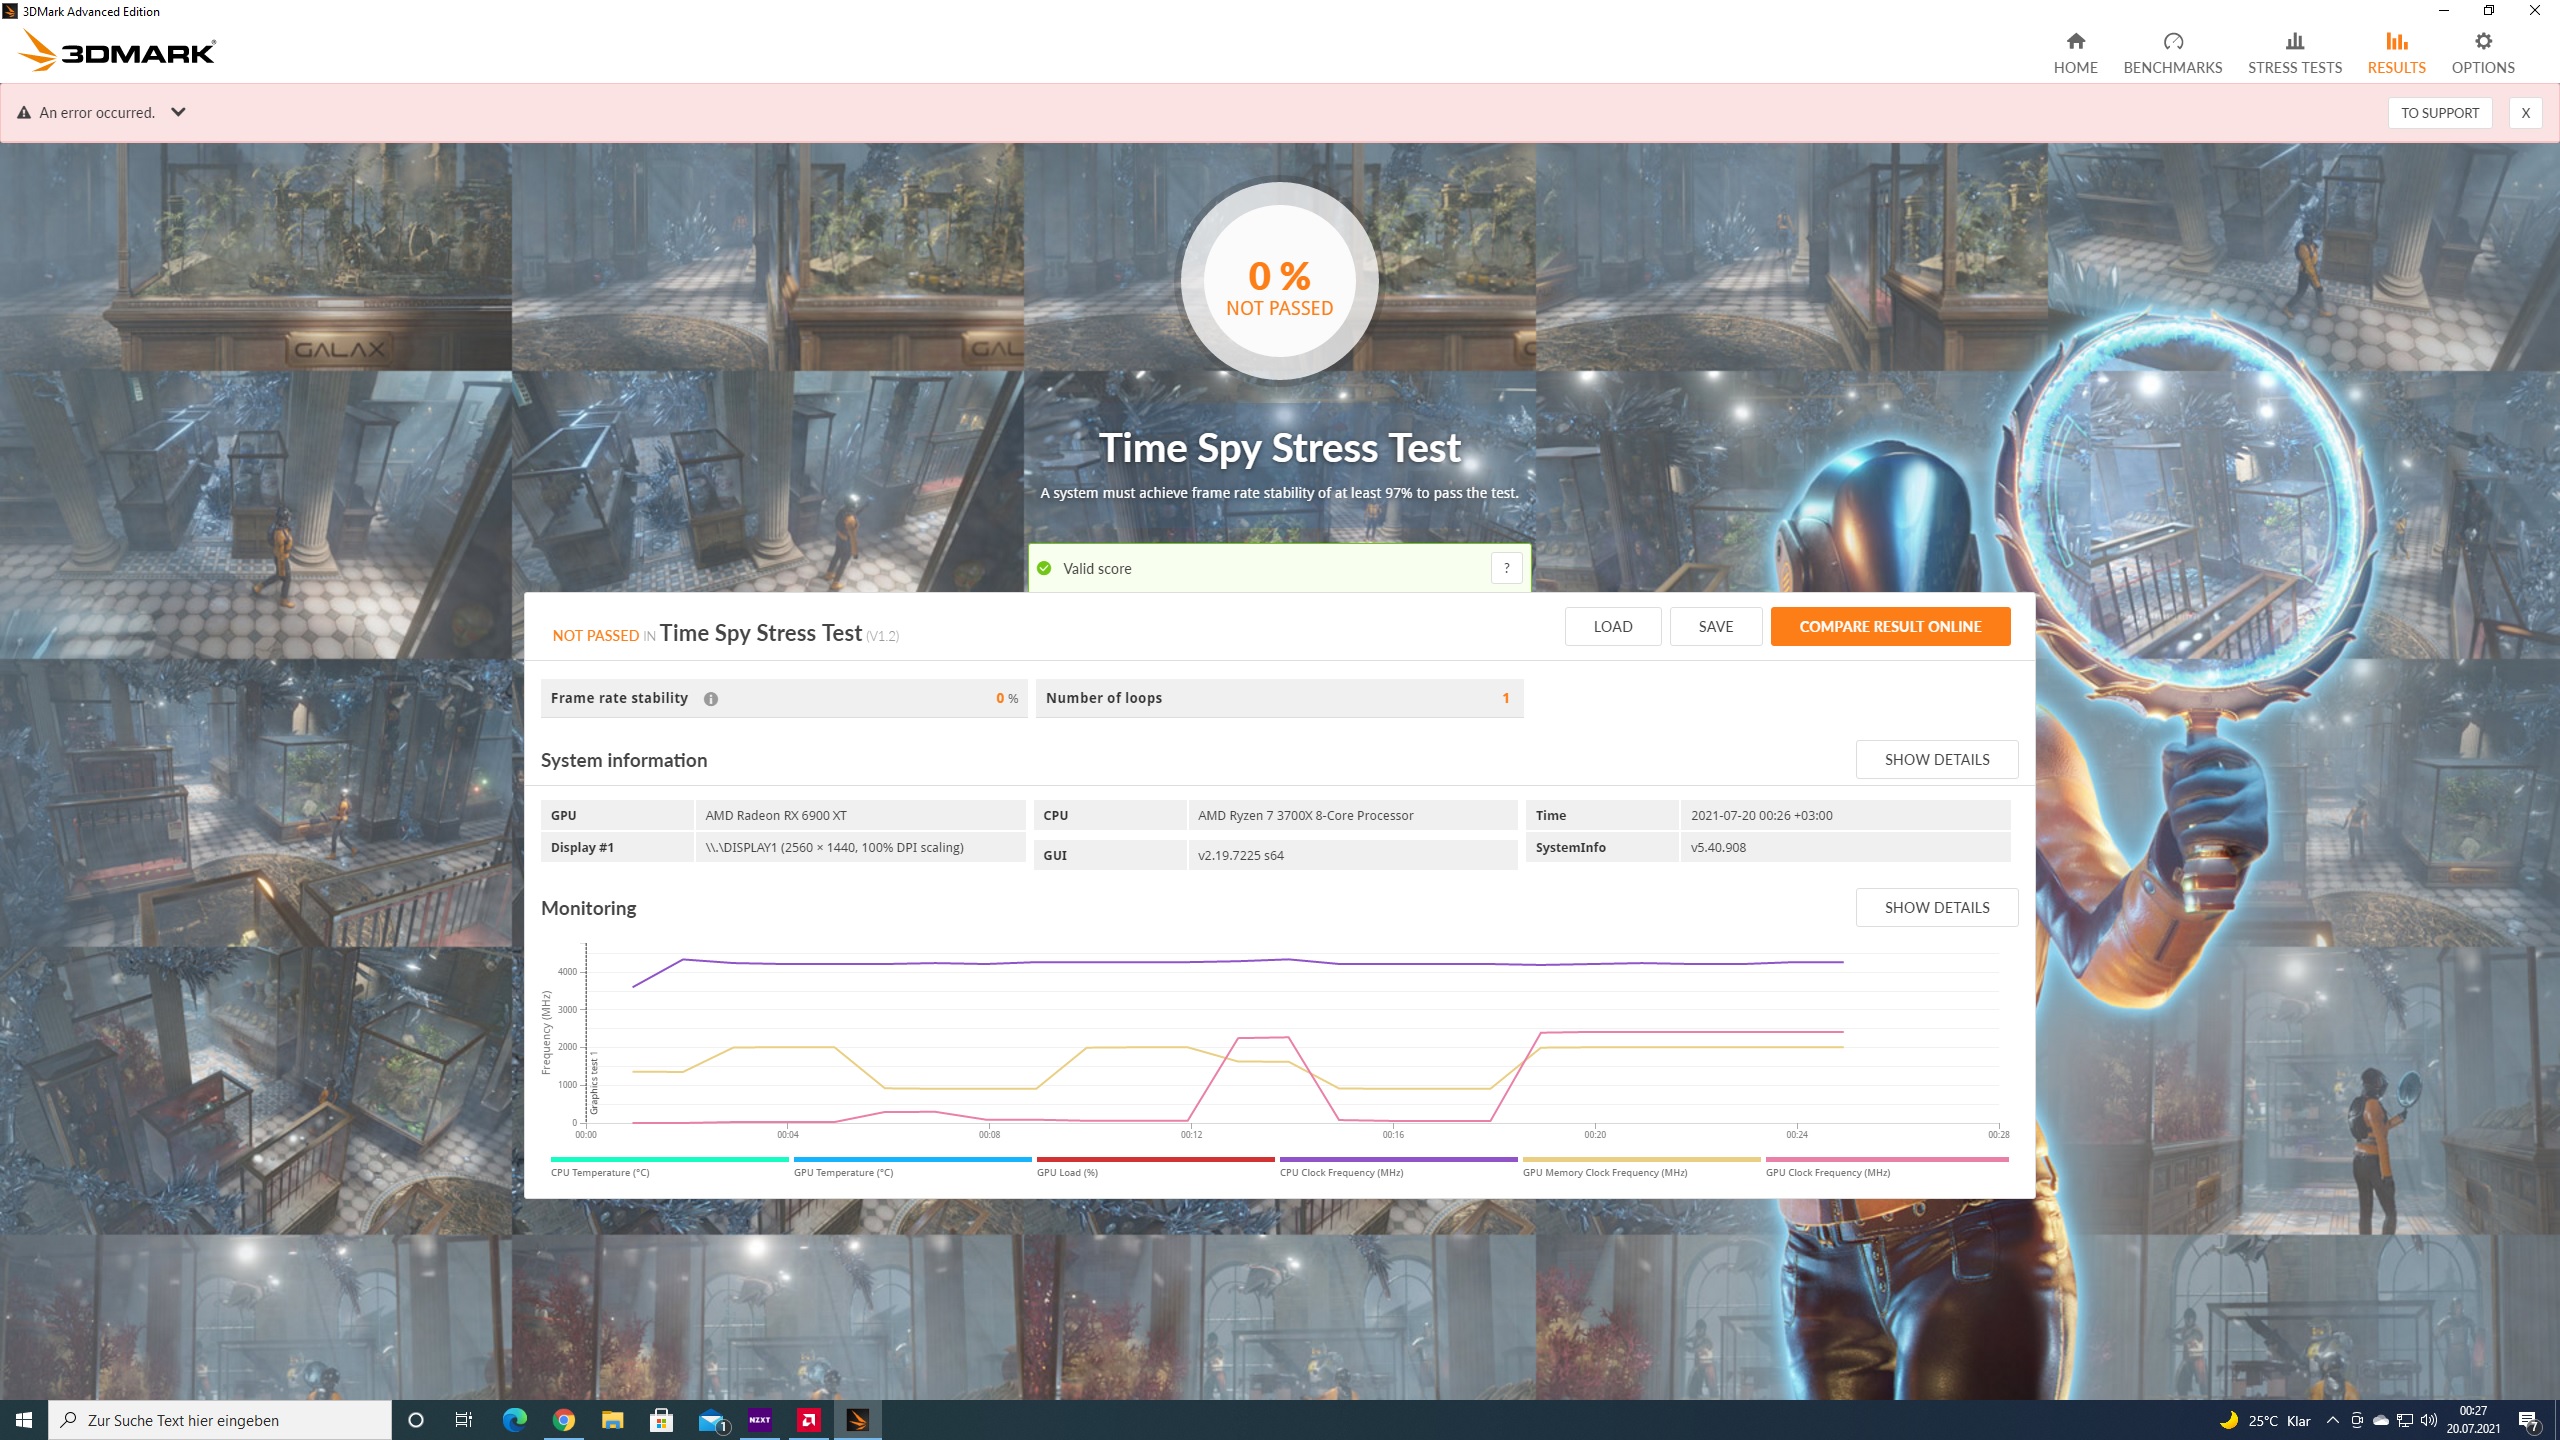Expand the error occurred message chevron
2560x1440 pixels.
click(178, 112)
